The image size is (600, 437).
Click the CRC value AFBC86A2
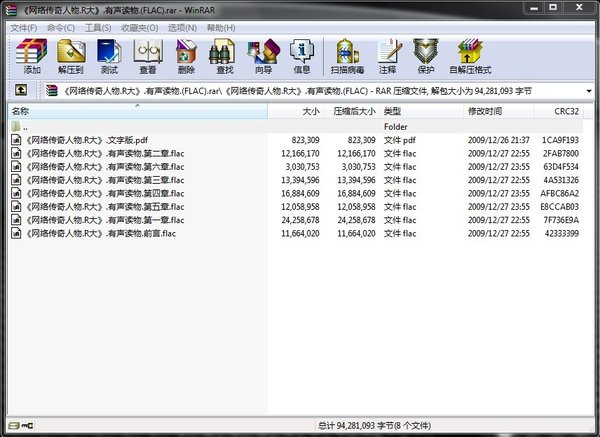[559, 194]
